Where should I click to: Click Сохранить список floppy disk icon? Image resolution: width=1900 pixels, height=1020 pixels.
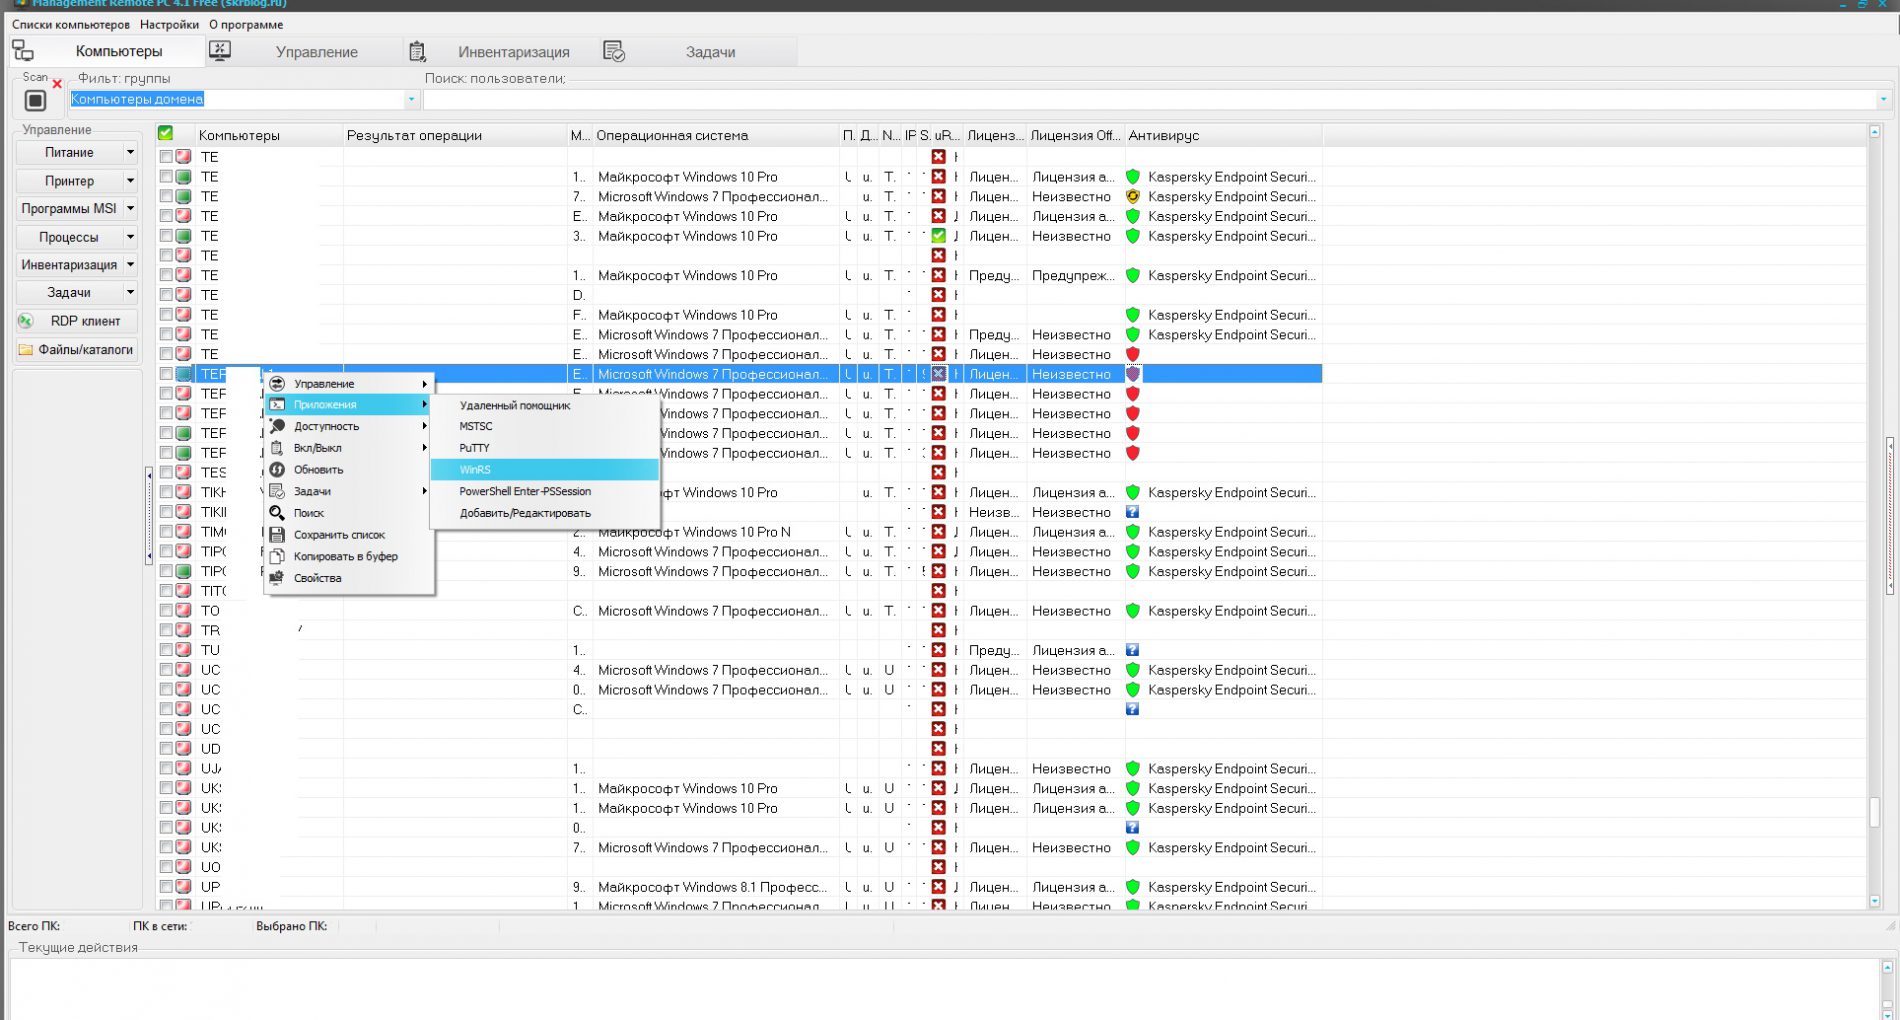277,535
